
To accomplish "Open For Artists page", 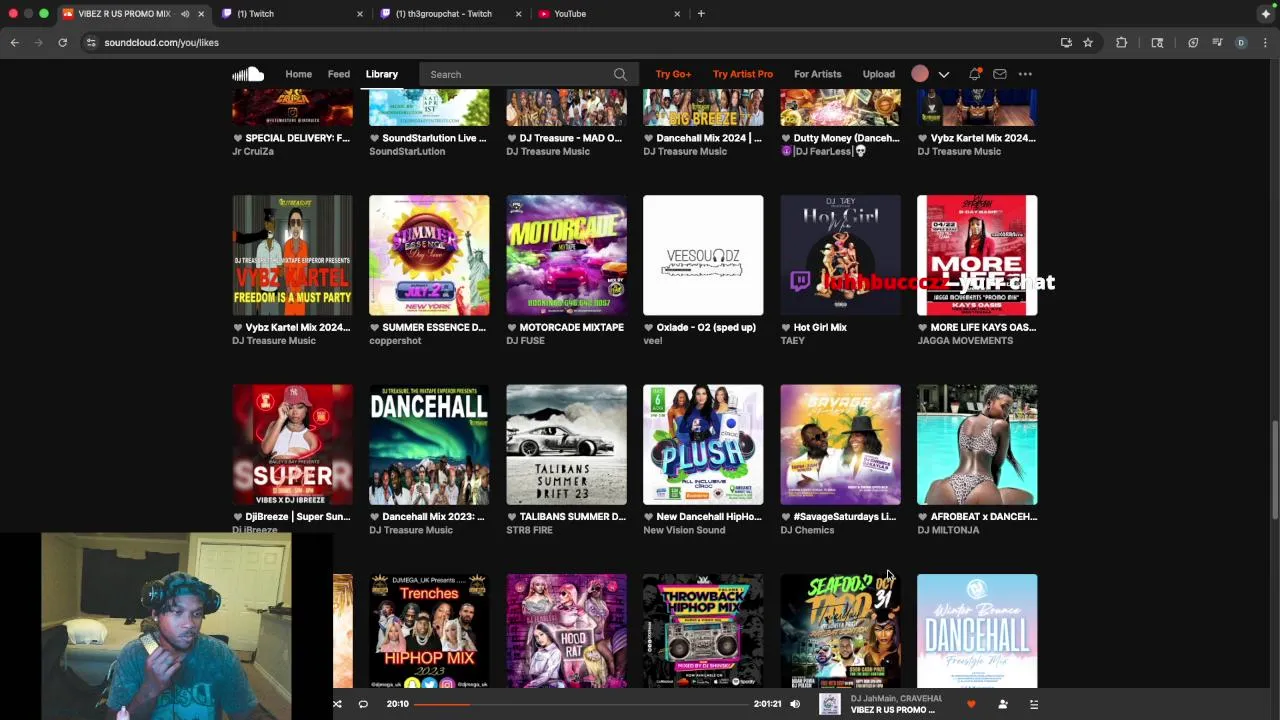I will click(818, 74).
